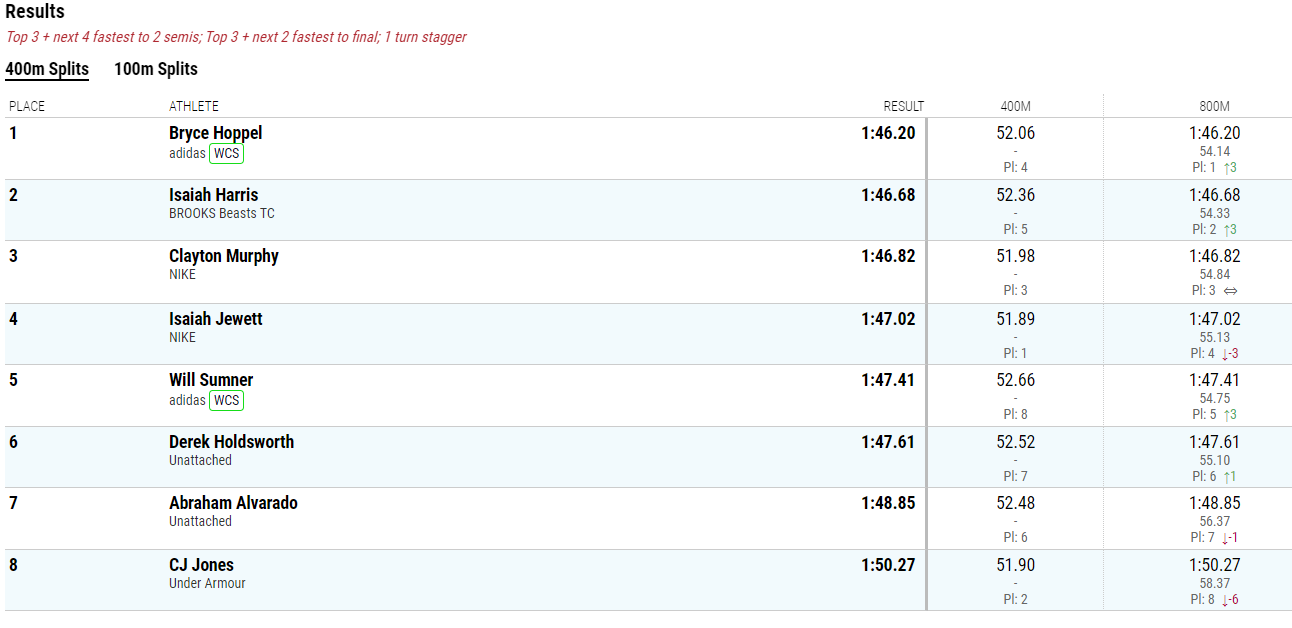Open Bryce Hoppel's athlete profile

click(215, 133)
